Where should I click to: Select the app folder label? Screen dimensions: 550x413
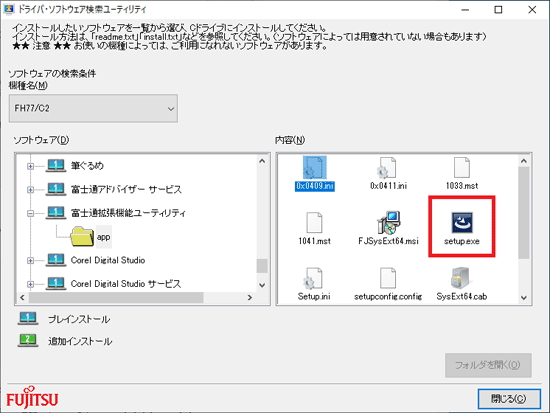(x=104, y=237)
